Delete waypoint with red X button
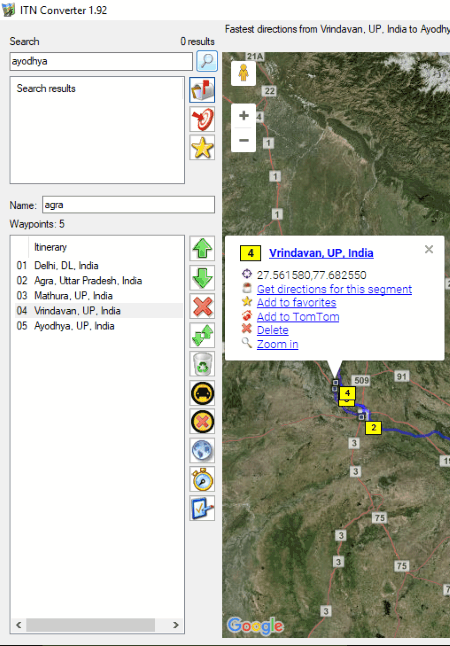Viewport: 450px width, 646px height. coord(202,306)
